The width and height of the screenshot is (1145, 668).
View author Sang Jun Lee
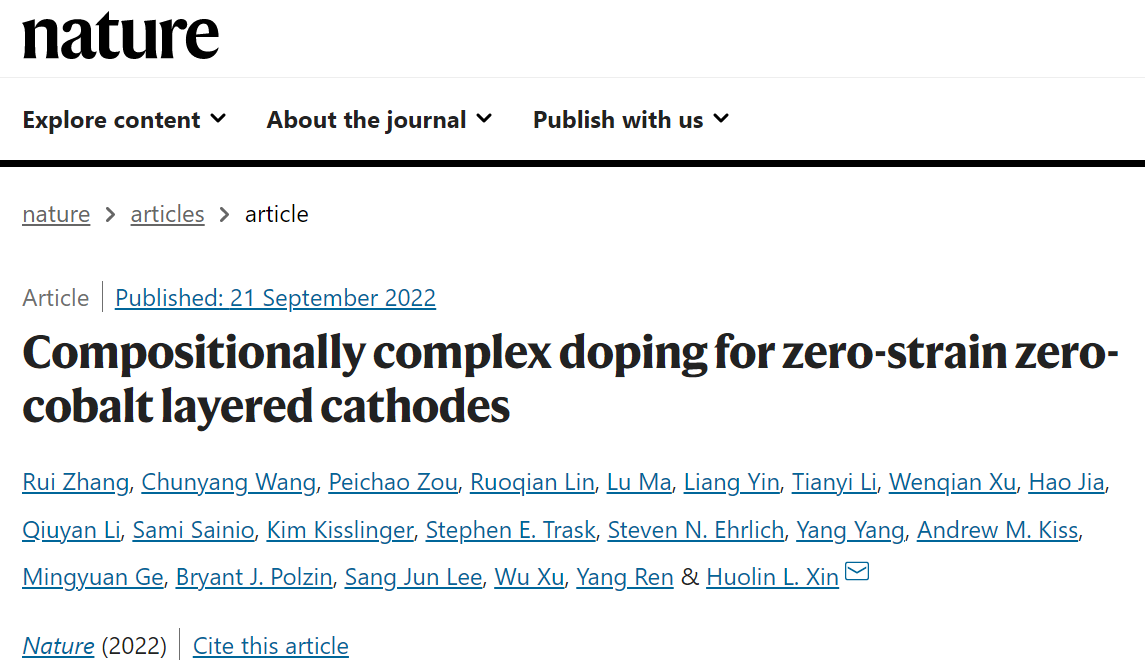click(413, 577)
